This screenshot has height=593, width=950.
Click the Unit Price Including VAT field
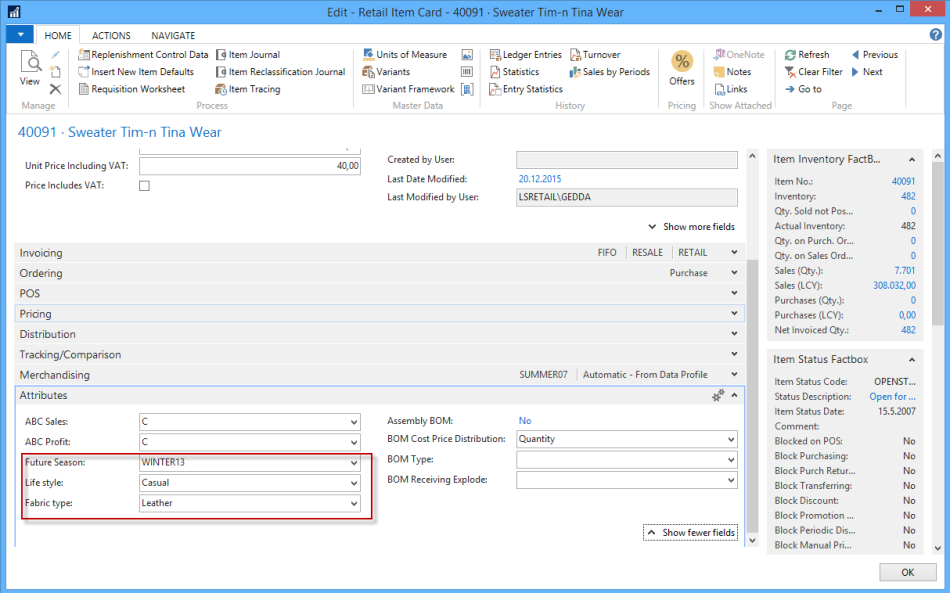click(x=249, y=166)
